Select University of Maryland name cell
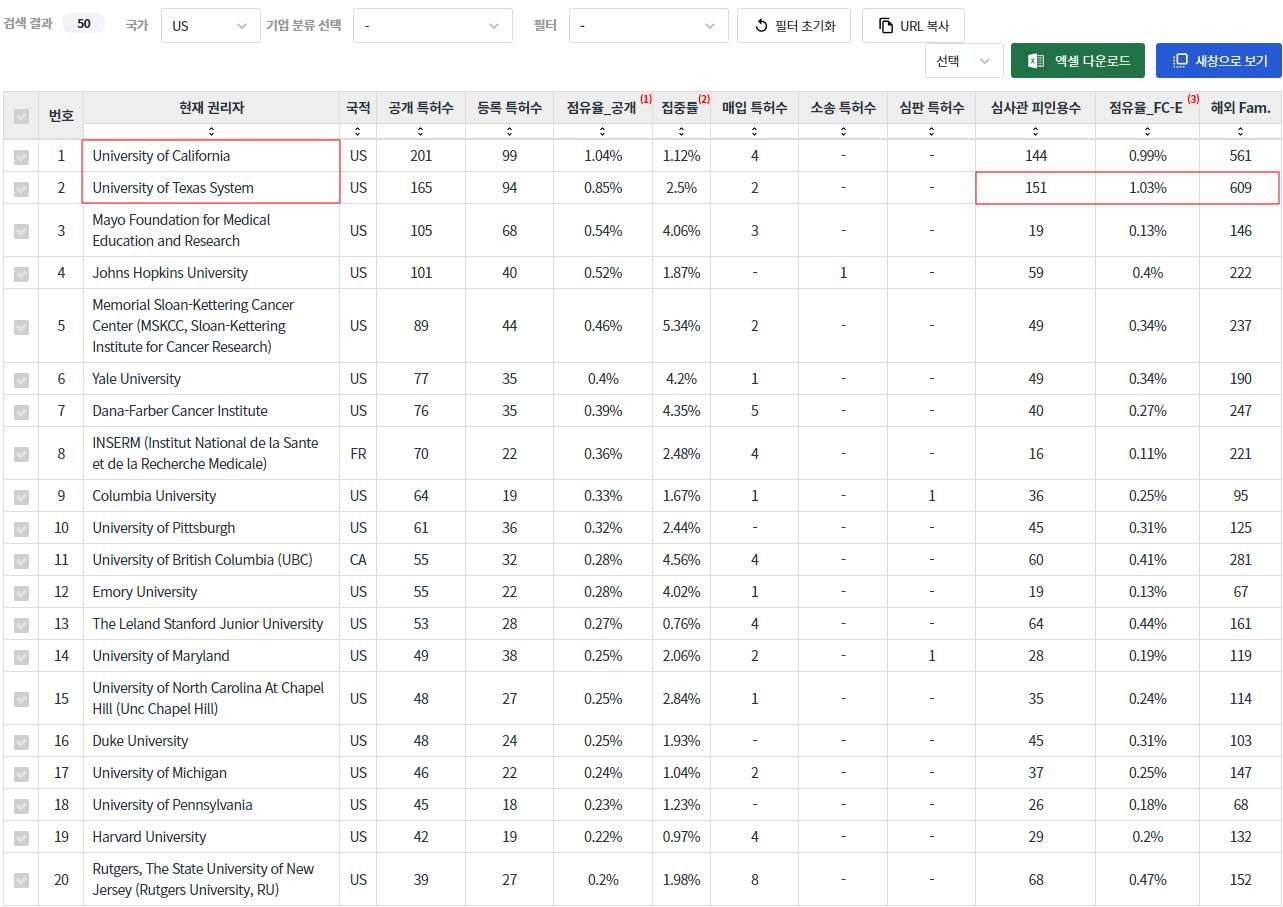The width and height of the screenshot is (1283, 907). coord(211,656)
